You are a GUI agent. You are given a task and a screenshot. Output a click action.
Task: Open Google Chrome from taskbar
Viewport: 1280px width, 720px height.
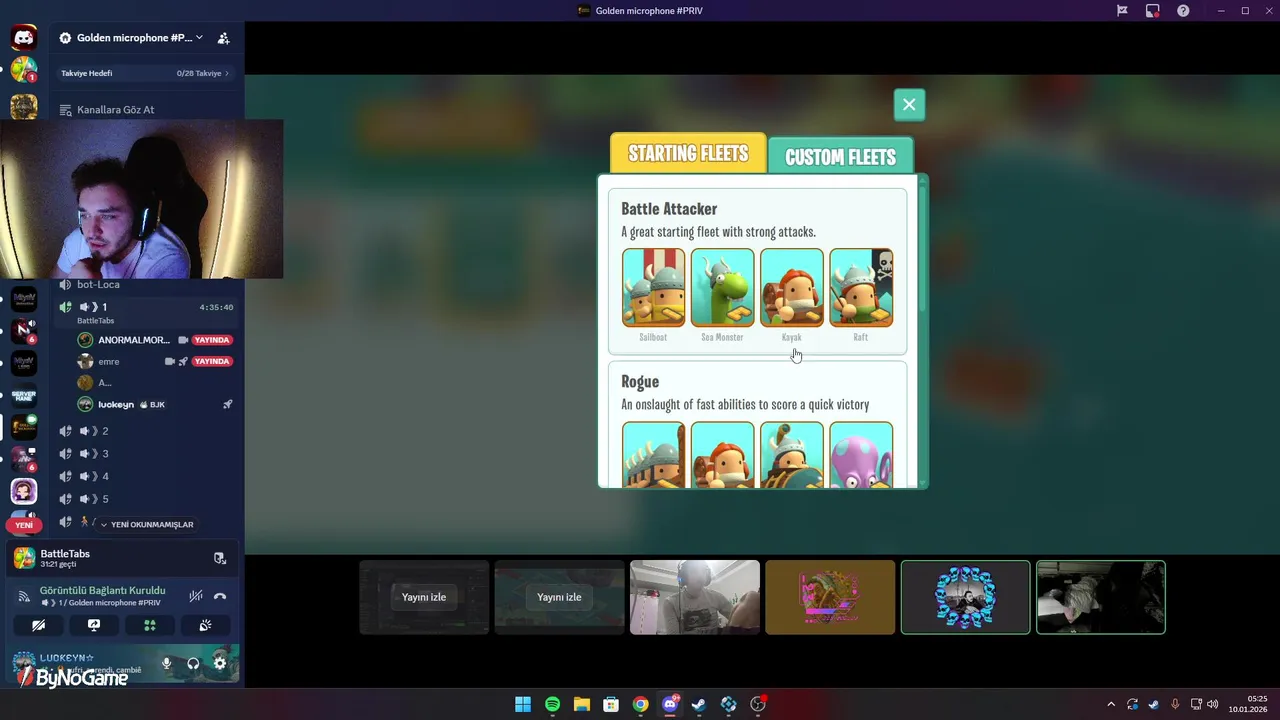pyautogui.click(x=640, y=704)
